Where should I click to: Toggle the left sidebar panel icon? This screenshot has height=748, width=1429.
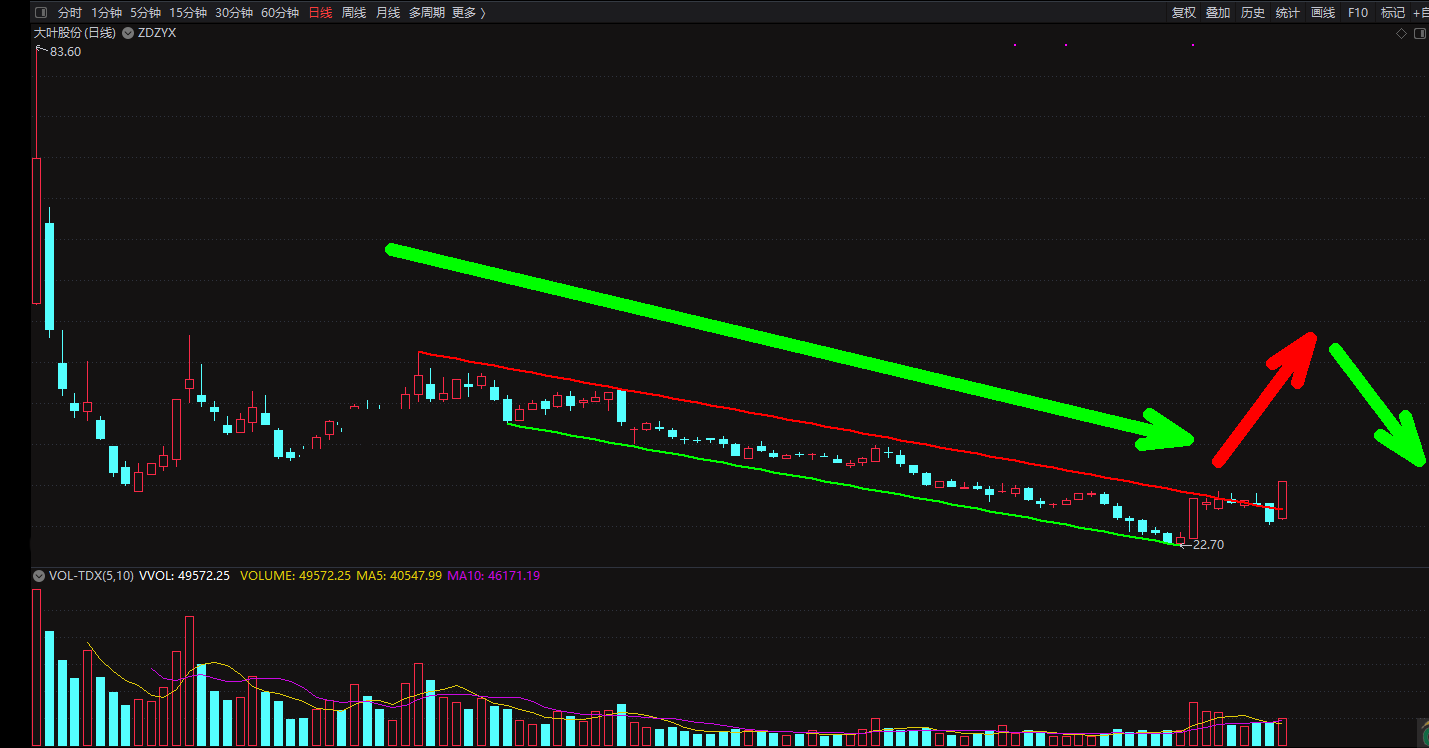coord(41,13)
